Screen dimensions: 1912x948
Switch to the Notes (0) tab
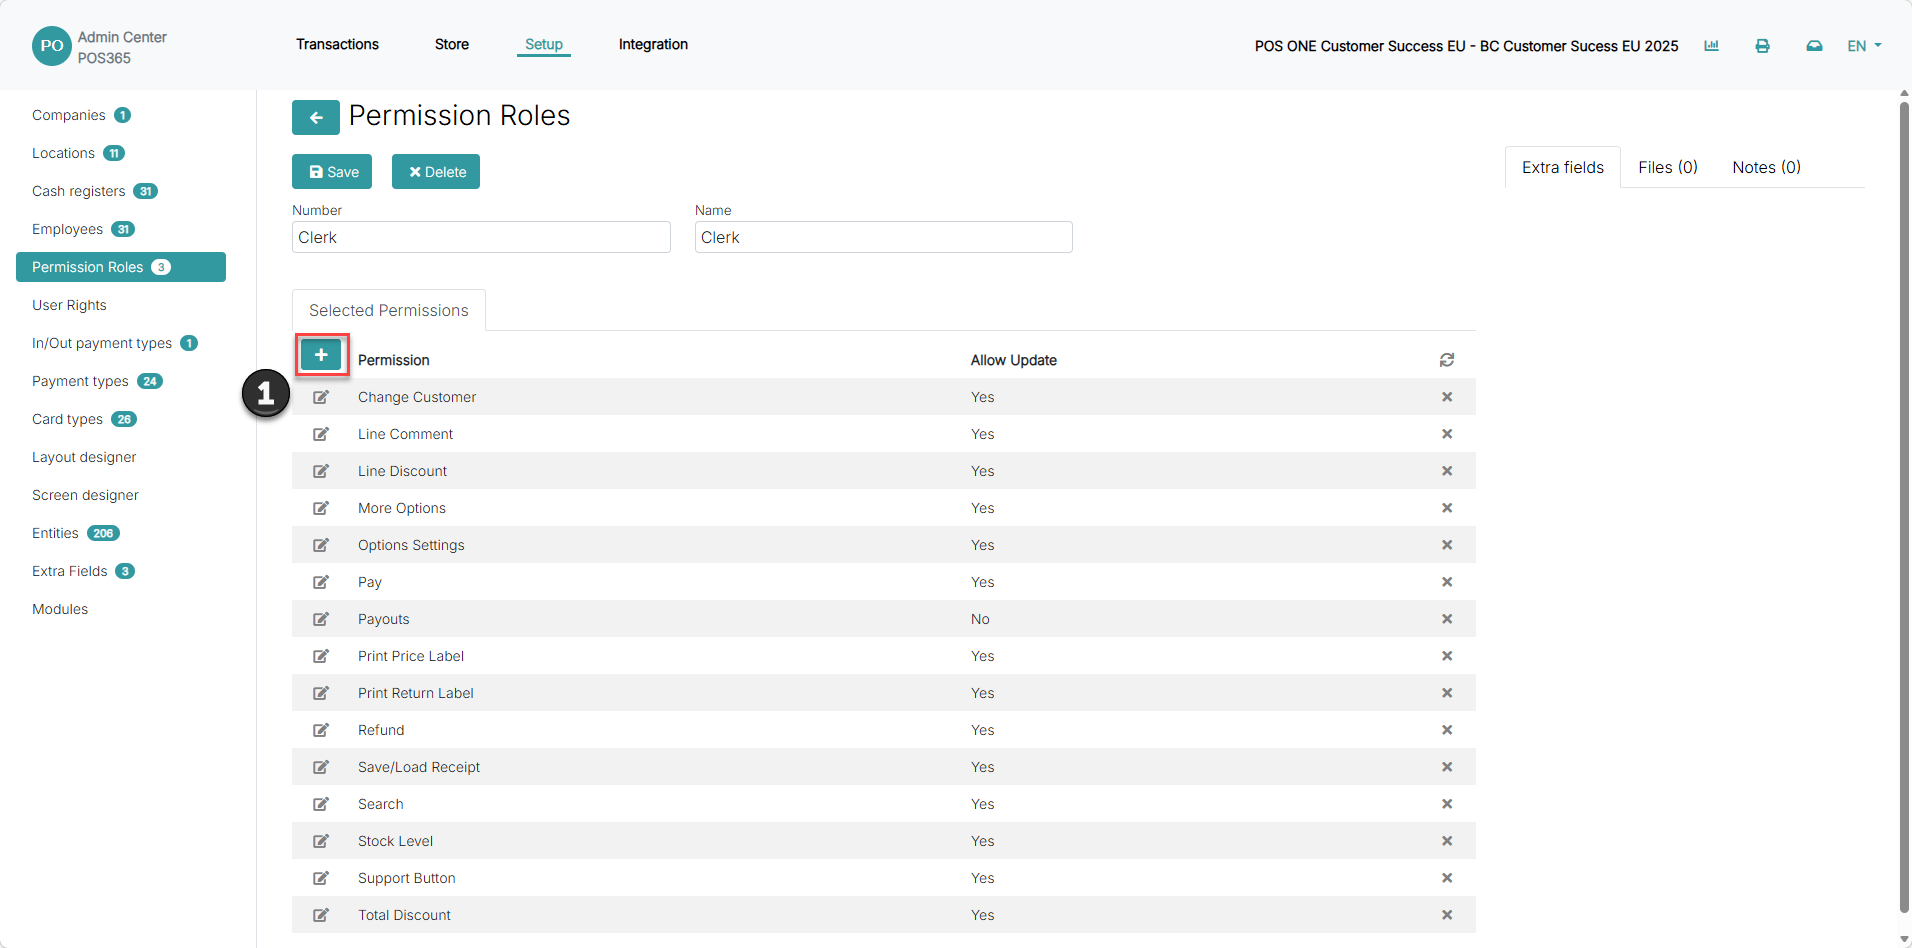pos(1766,167)
